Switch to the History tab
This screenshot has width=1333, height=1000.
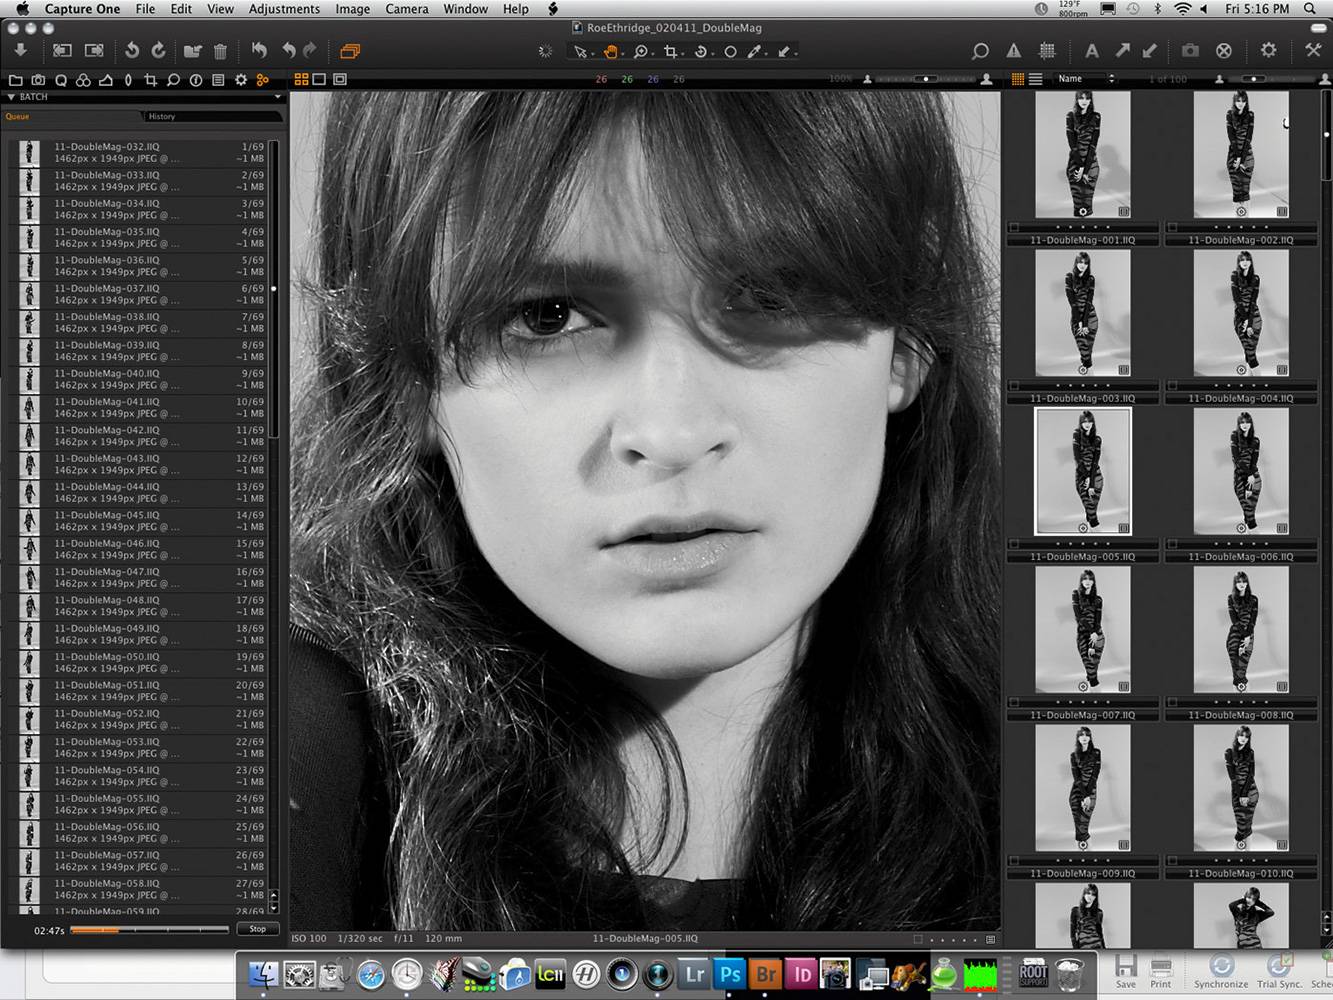pos(162,116)
